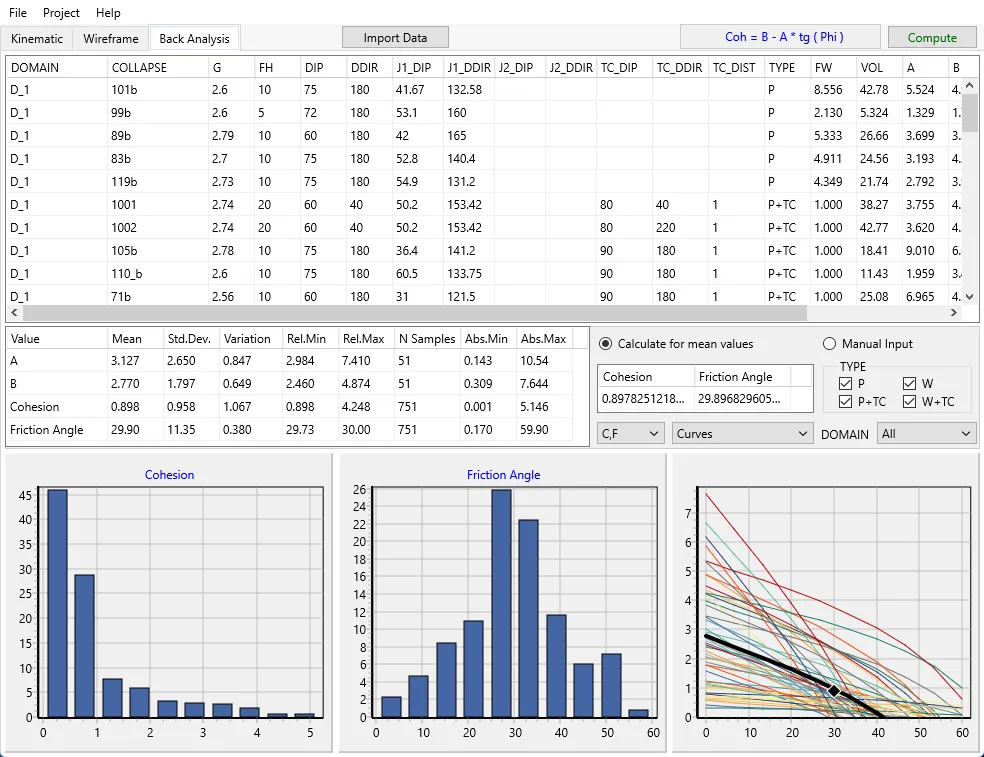Select collapse cell 101b
Viewport: 984px width, 757px height.
(x=158, y=90)
